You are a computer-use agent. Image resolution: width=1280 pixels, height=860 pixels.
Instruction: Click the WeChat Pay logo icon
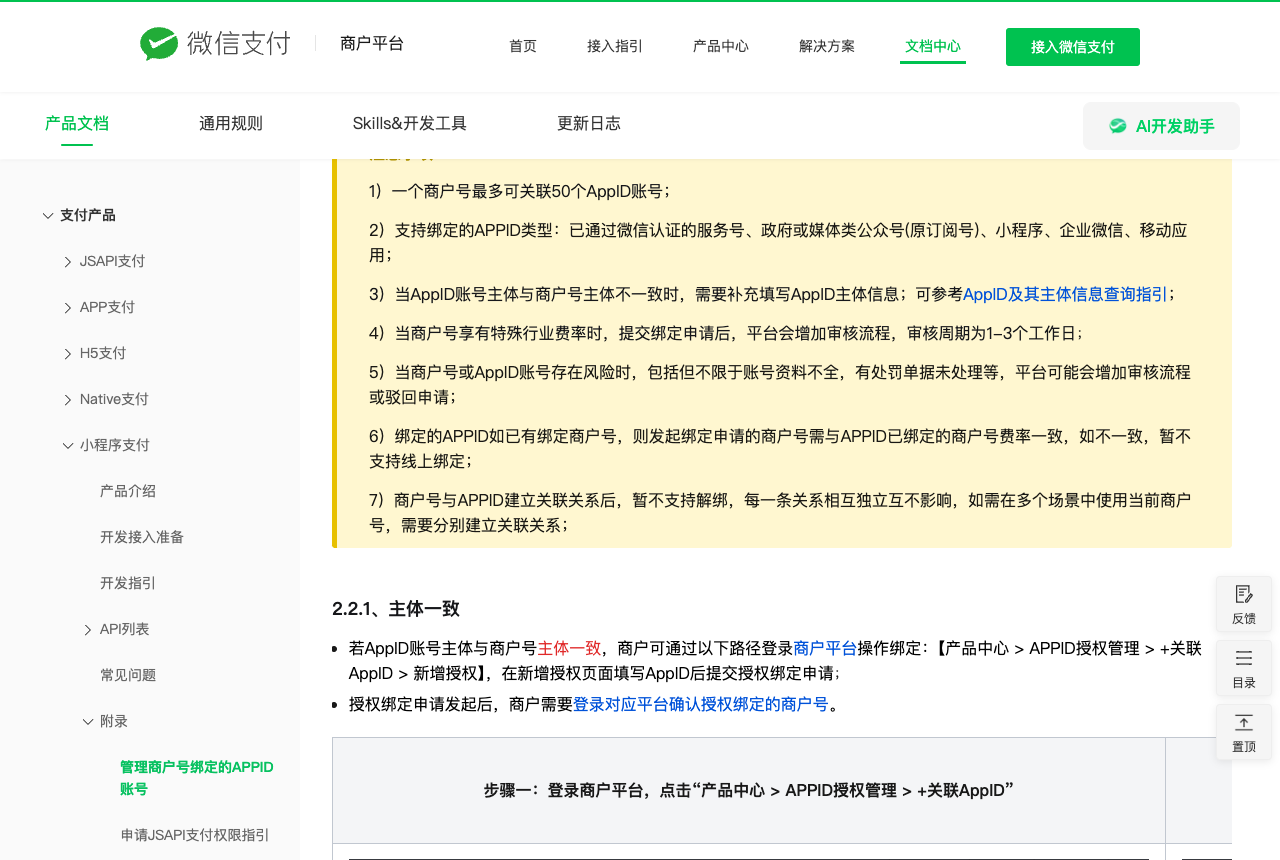point(159,44)
